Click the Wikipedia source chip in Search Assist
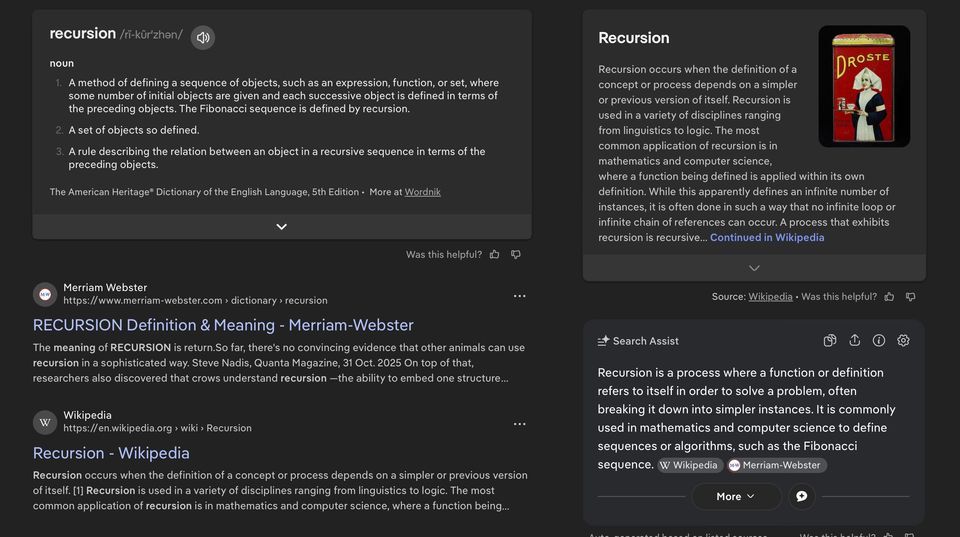Viewport: 960px width, 537px height. point(690,465)
